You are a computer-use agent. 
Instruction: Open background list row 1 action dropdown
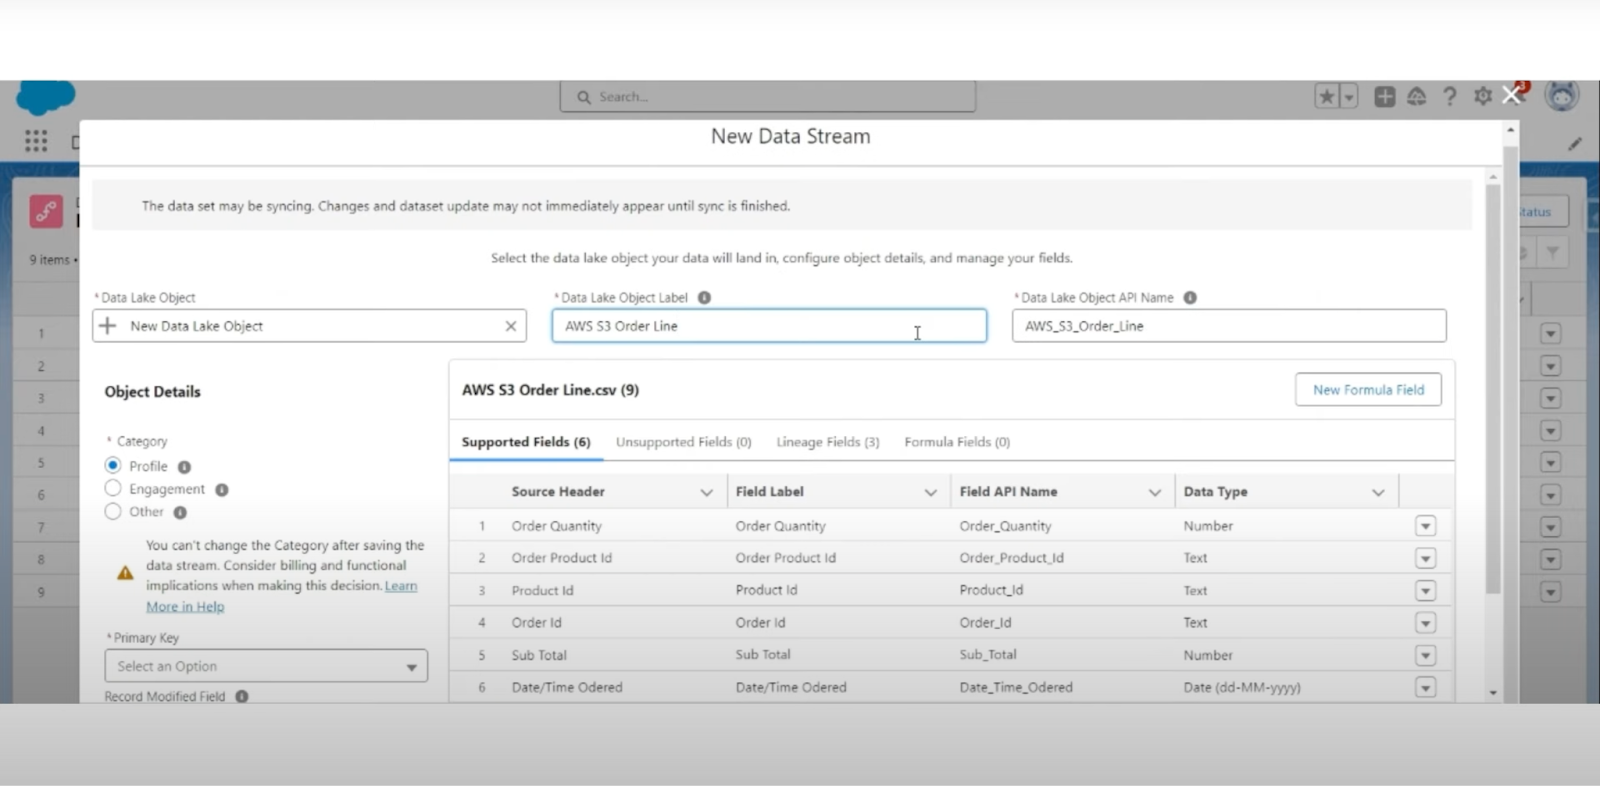pos(1551,334)
